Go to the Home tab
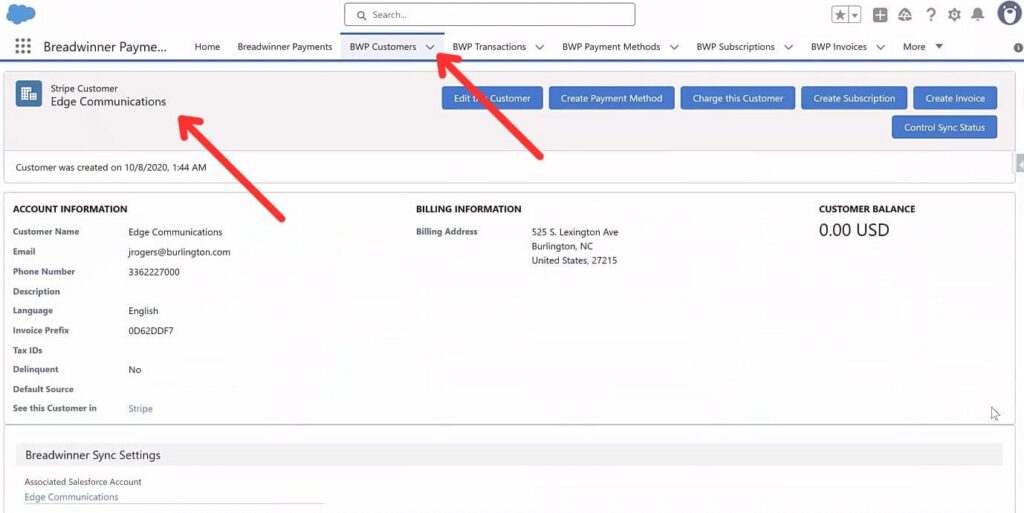The width and height of the screenshot is (1024, 513). click(x=207, y=46)
